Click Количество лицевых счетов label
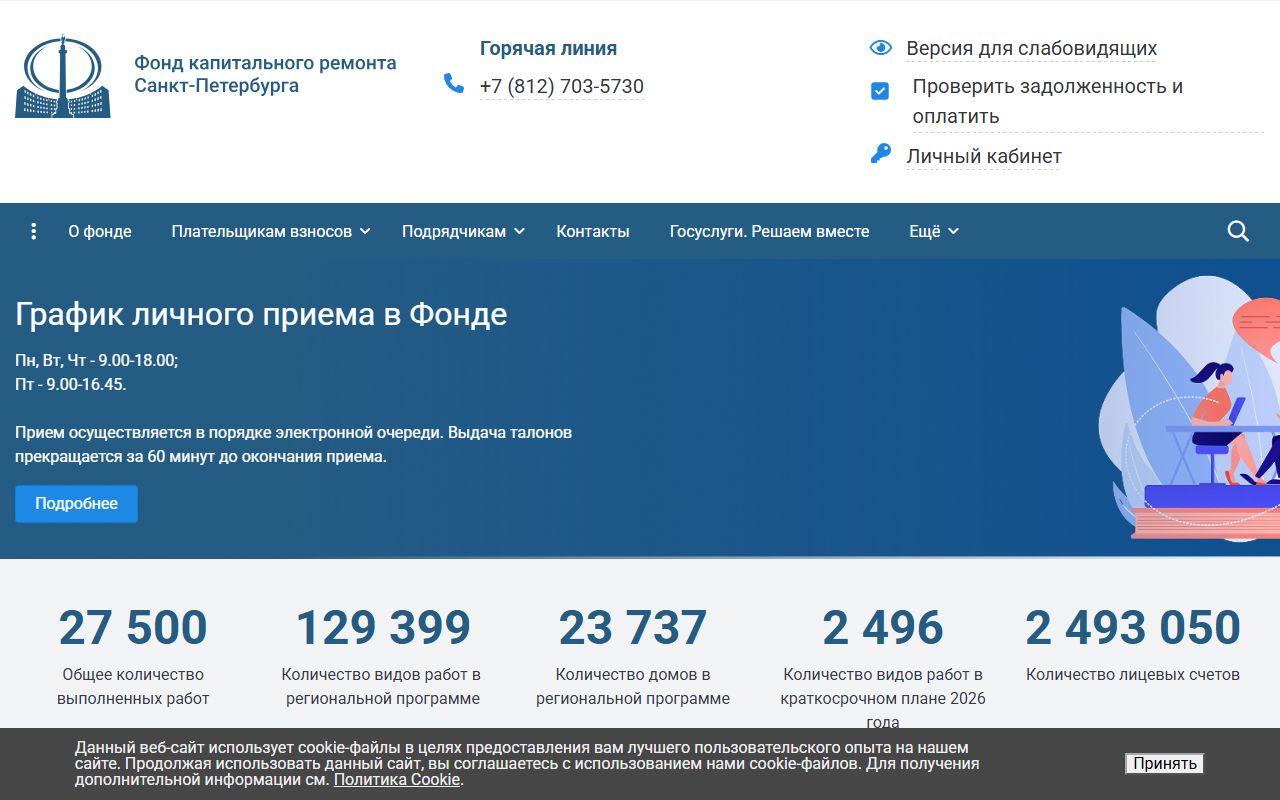 pos(1133,675)
